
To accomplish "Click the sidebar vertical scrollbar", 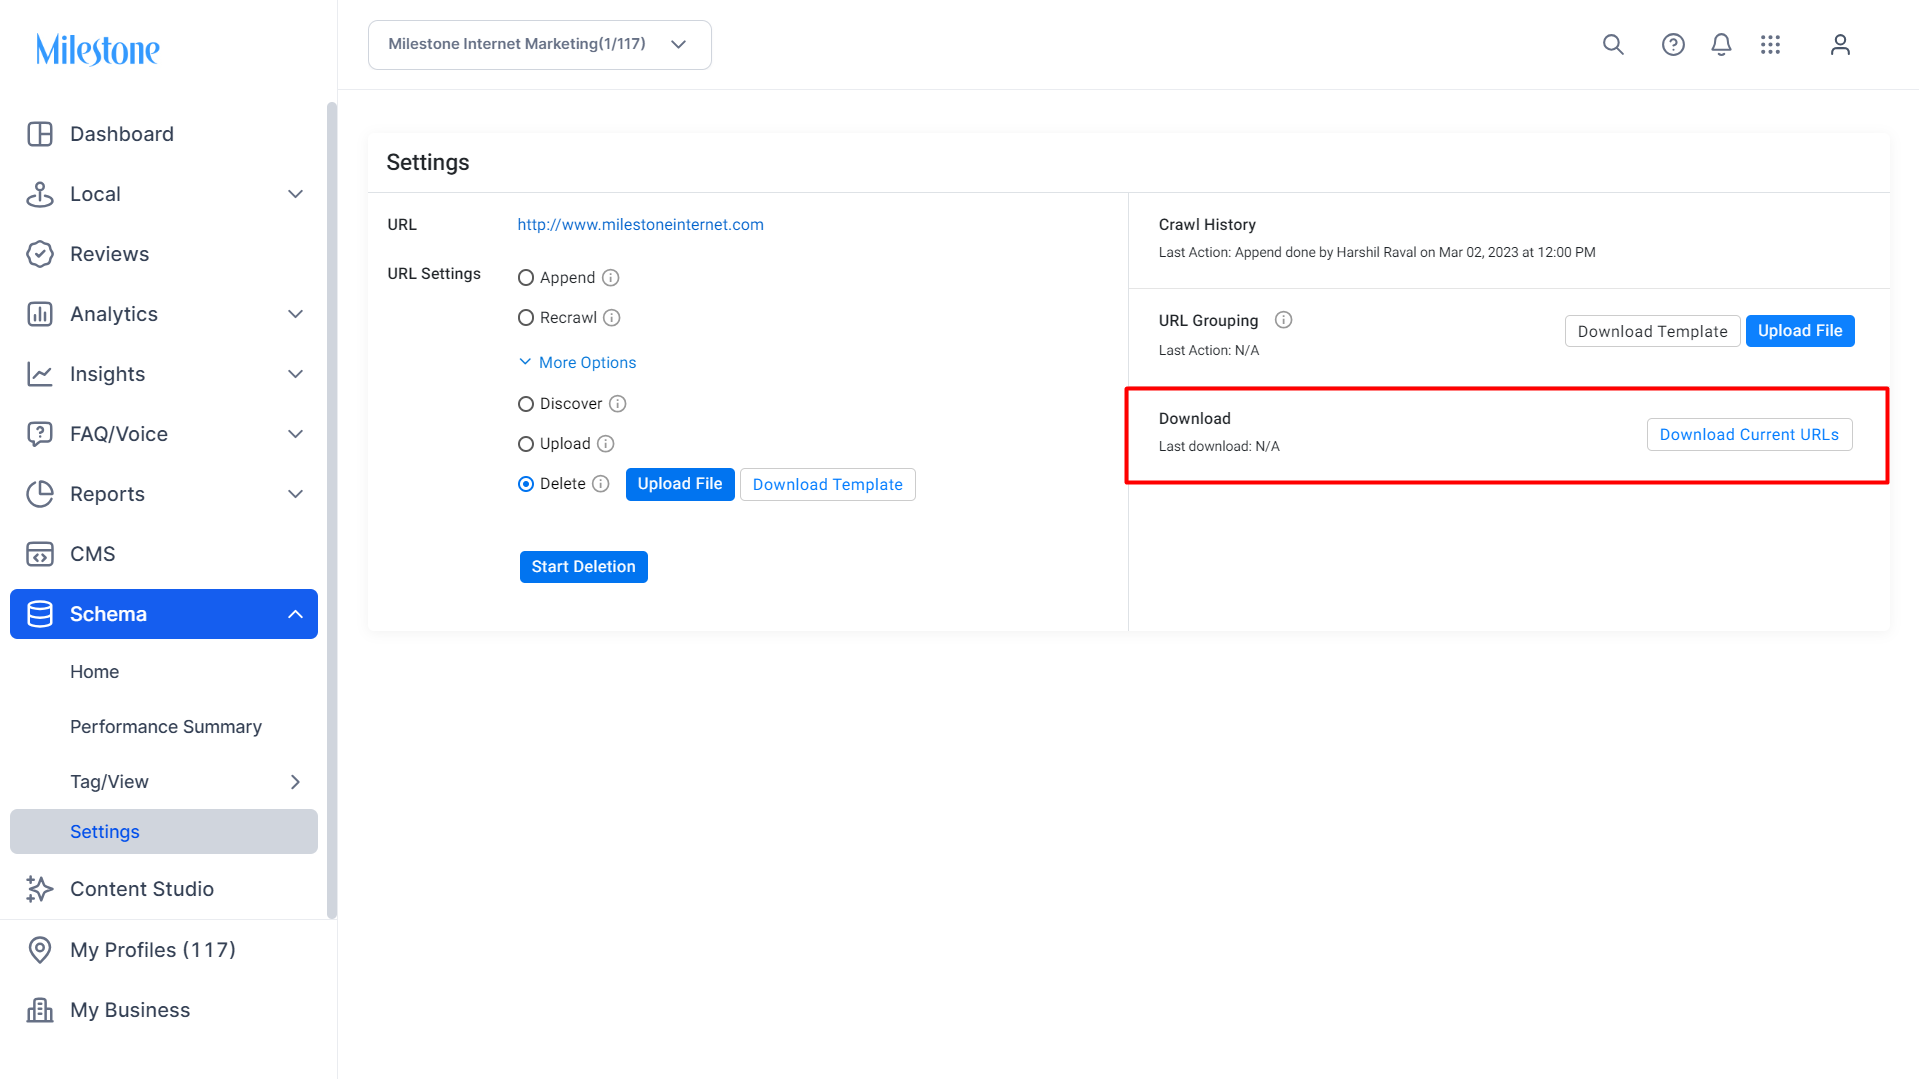I will coord(332,510).
